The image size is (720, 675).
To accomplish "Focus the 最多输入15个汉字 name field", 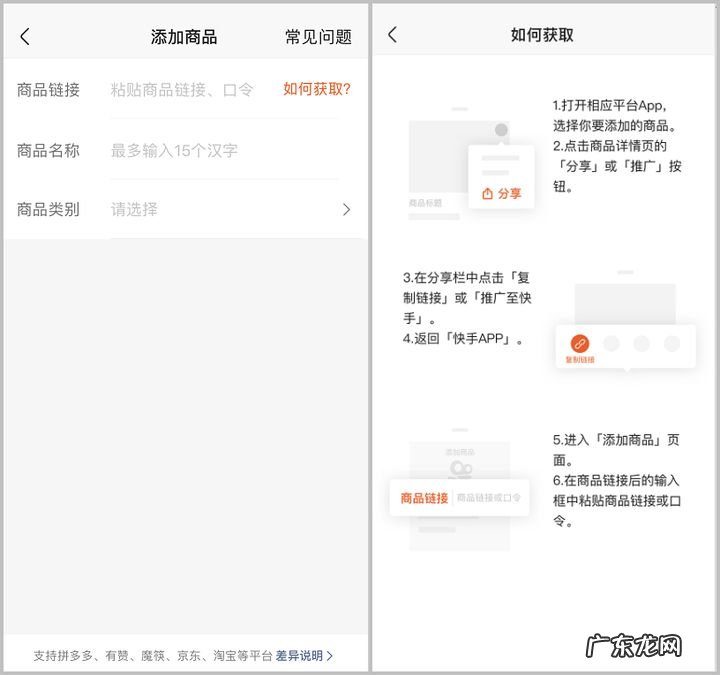I will coord(174,151).
